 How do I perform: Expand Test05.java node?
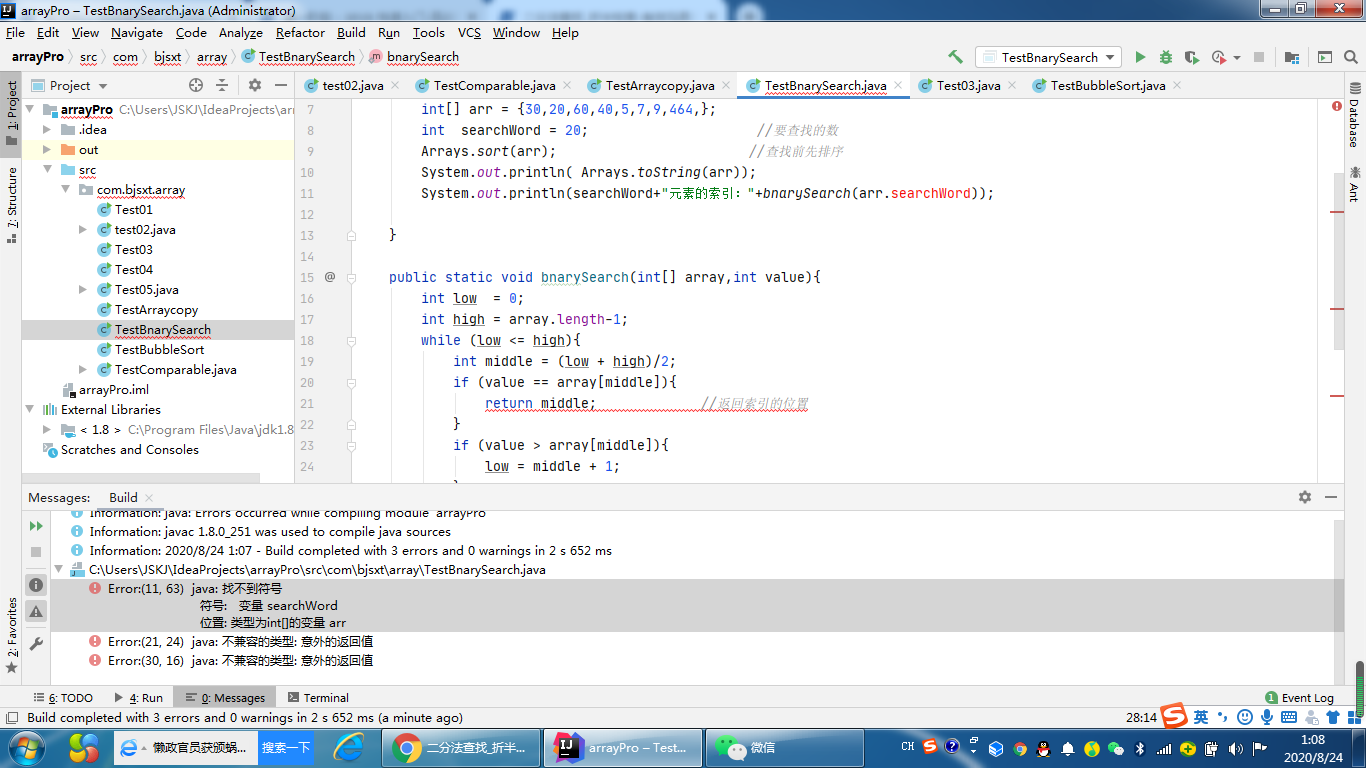83,289
